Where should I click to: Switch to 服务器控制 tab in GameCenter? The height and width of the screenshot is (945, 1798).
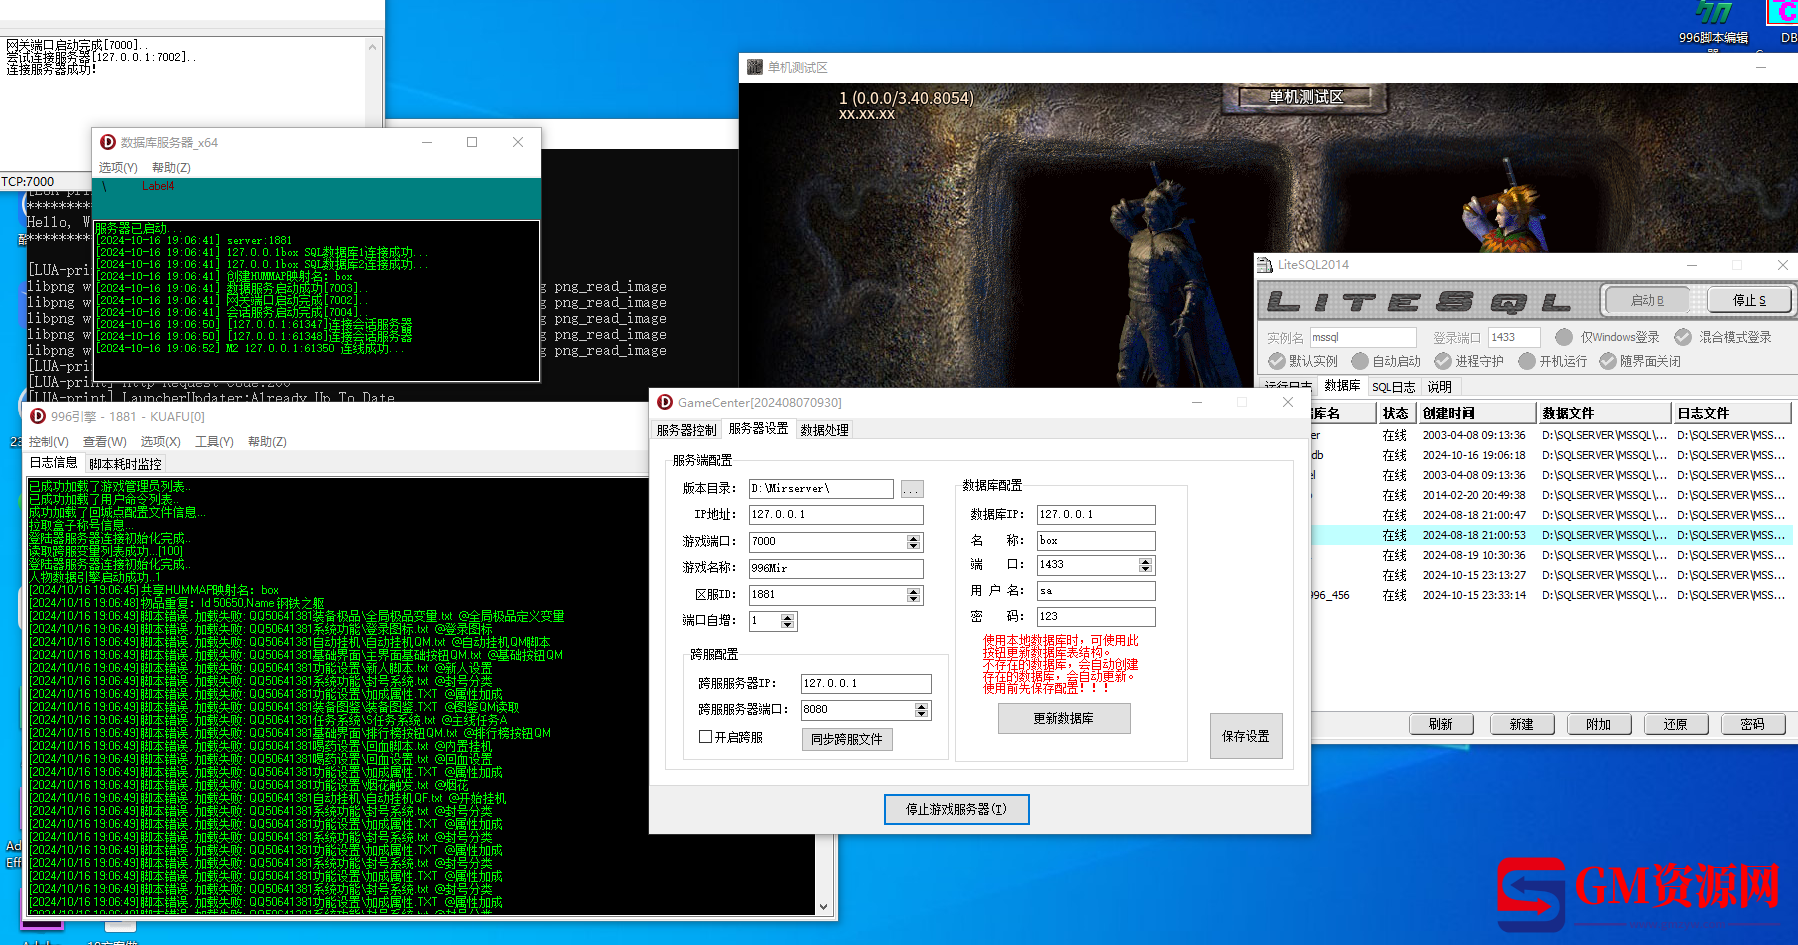(686, 430)
